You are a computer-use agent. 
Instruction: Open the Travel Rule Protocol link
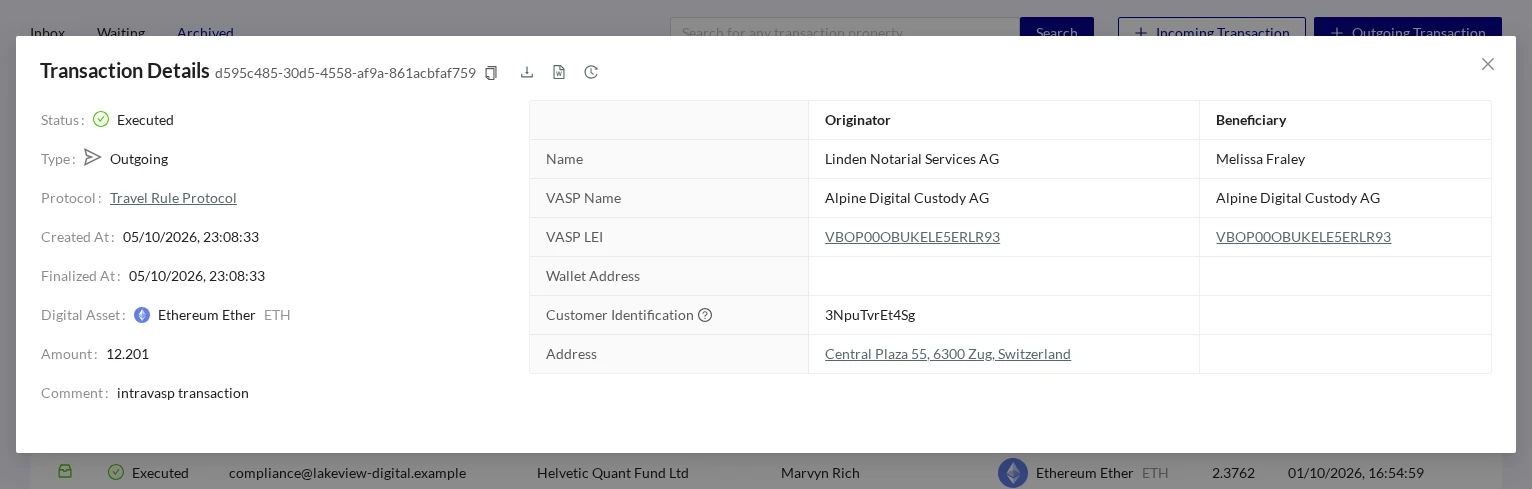[x=173, y=198]
